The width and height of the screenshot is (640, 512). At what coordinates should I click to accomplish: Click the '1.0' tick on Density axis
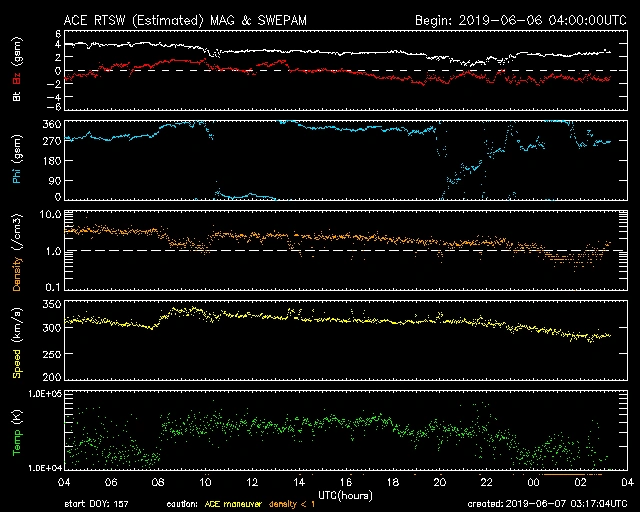tap(53, 252)
